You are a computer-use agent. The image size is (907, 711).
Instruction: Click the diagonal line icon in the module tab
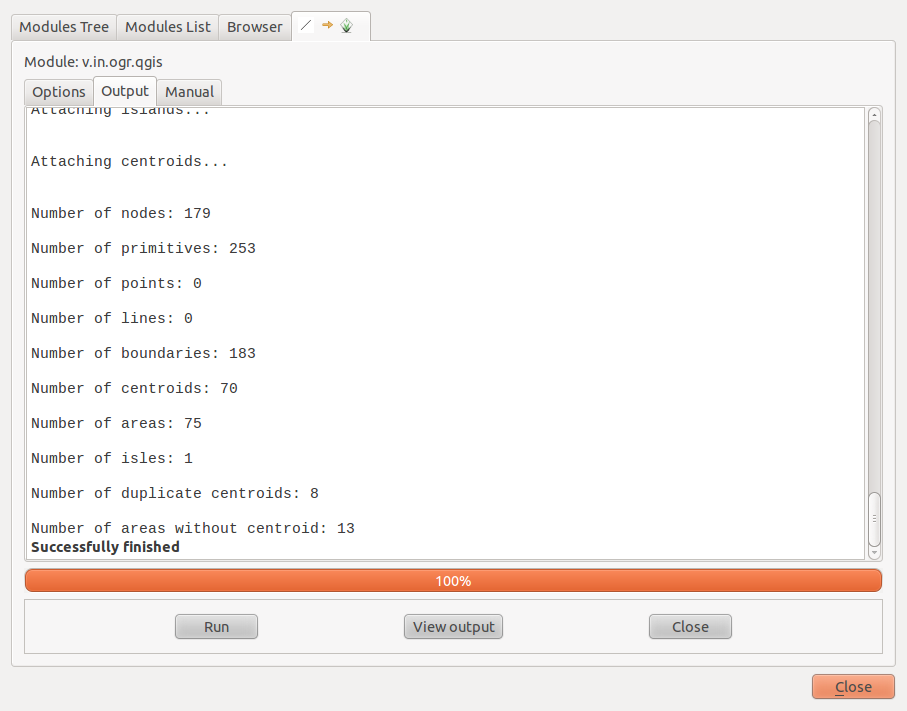click(306, 26)
